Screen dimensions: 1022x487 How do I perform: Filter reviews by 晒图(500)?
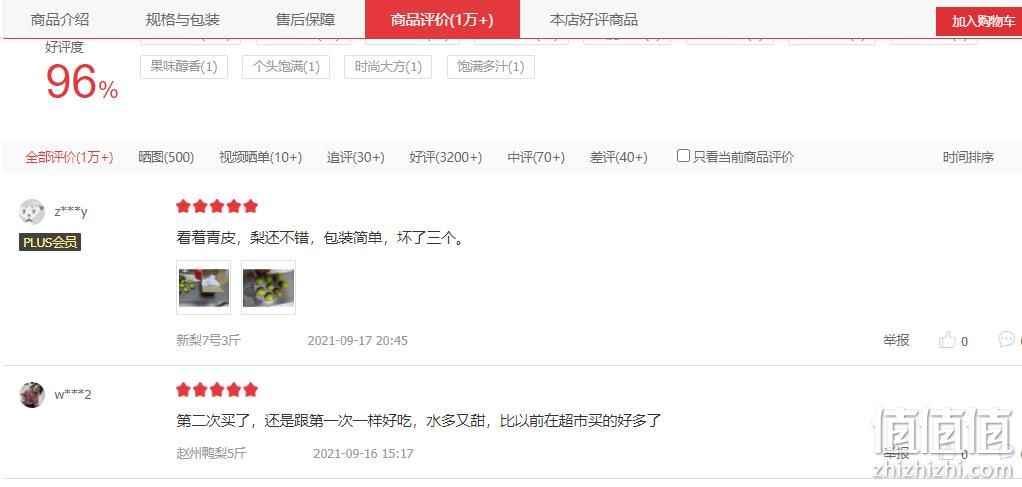click(x=166, y=157)
